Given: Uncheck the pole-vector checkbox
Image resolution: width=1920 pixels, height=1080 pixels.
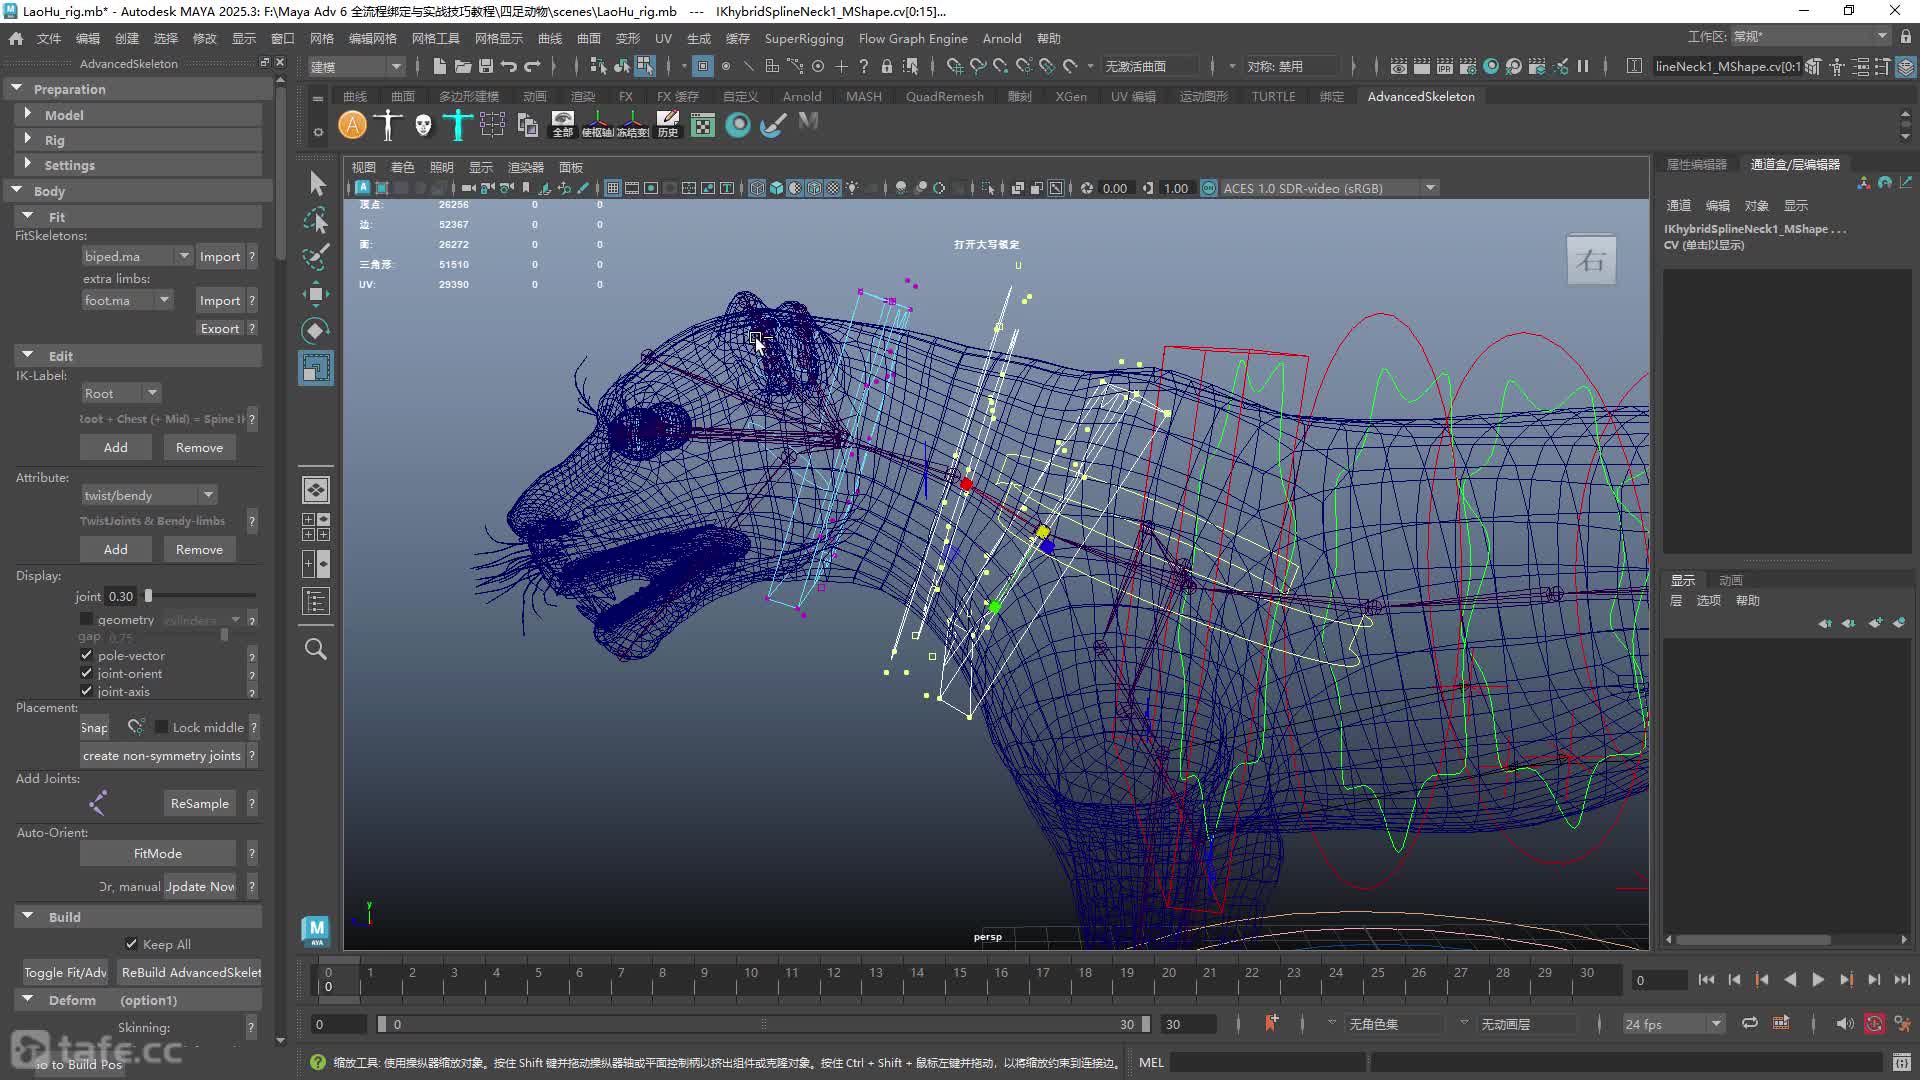Looking at the screenshot, I should 86,655.
